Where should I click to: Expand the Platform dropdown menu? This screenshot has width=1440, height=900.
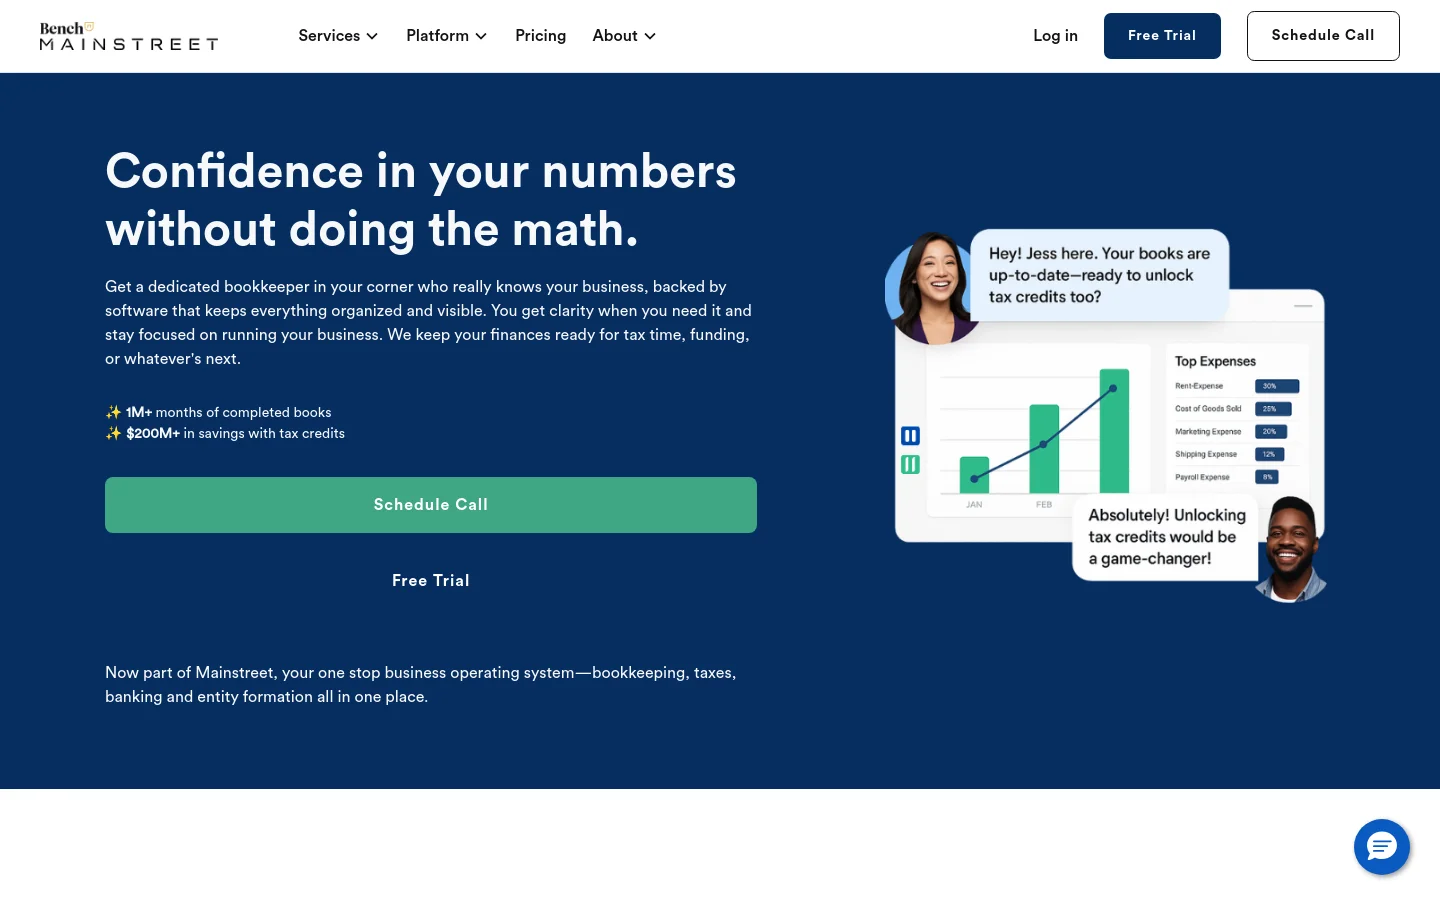[x=446, y=36]
